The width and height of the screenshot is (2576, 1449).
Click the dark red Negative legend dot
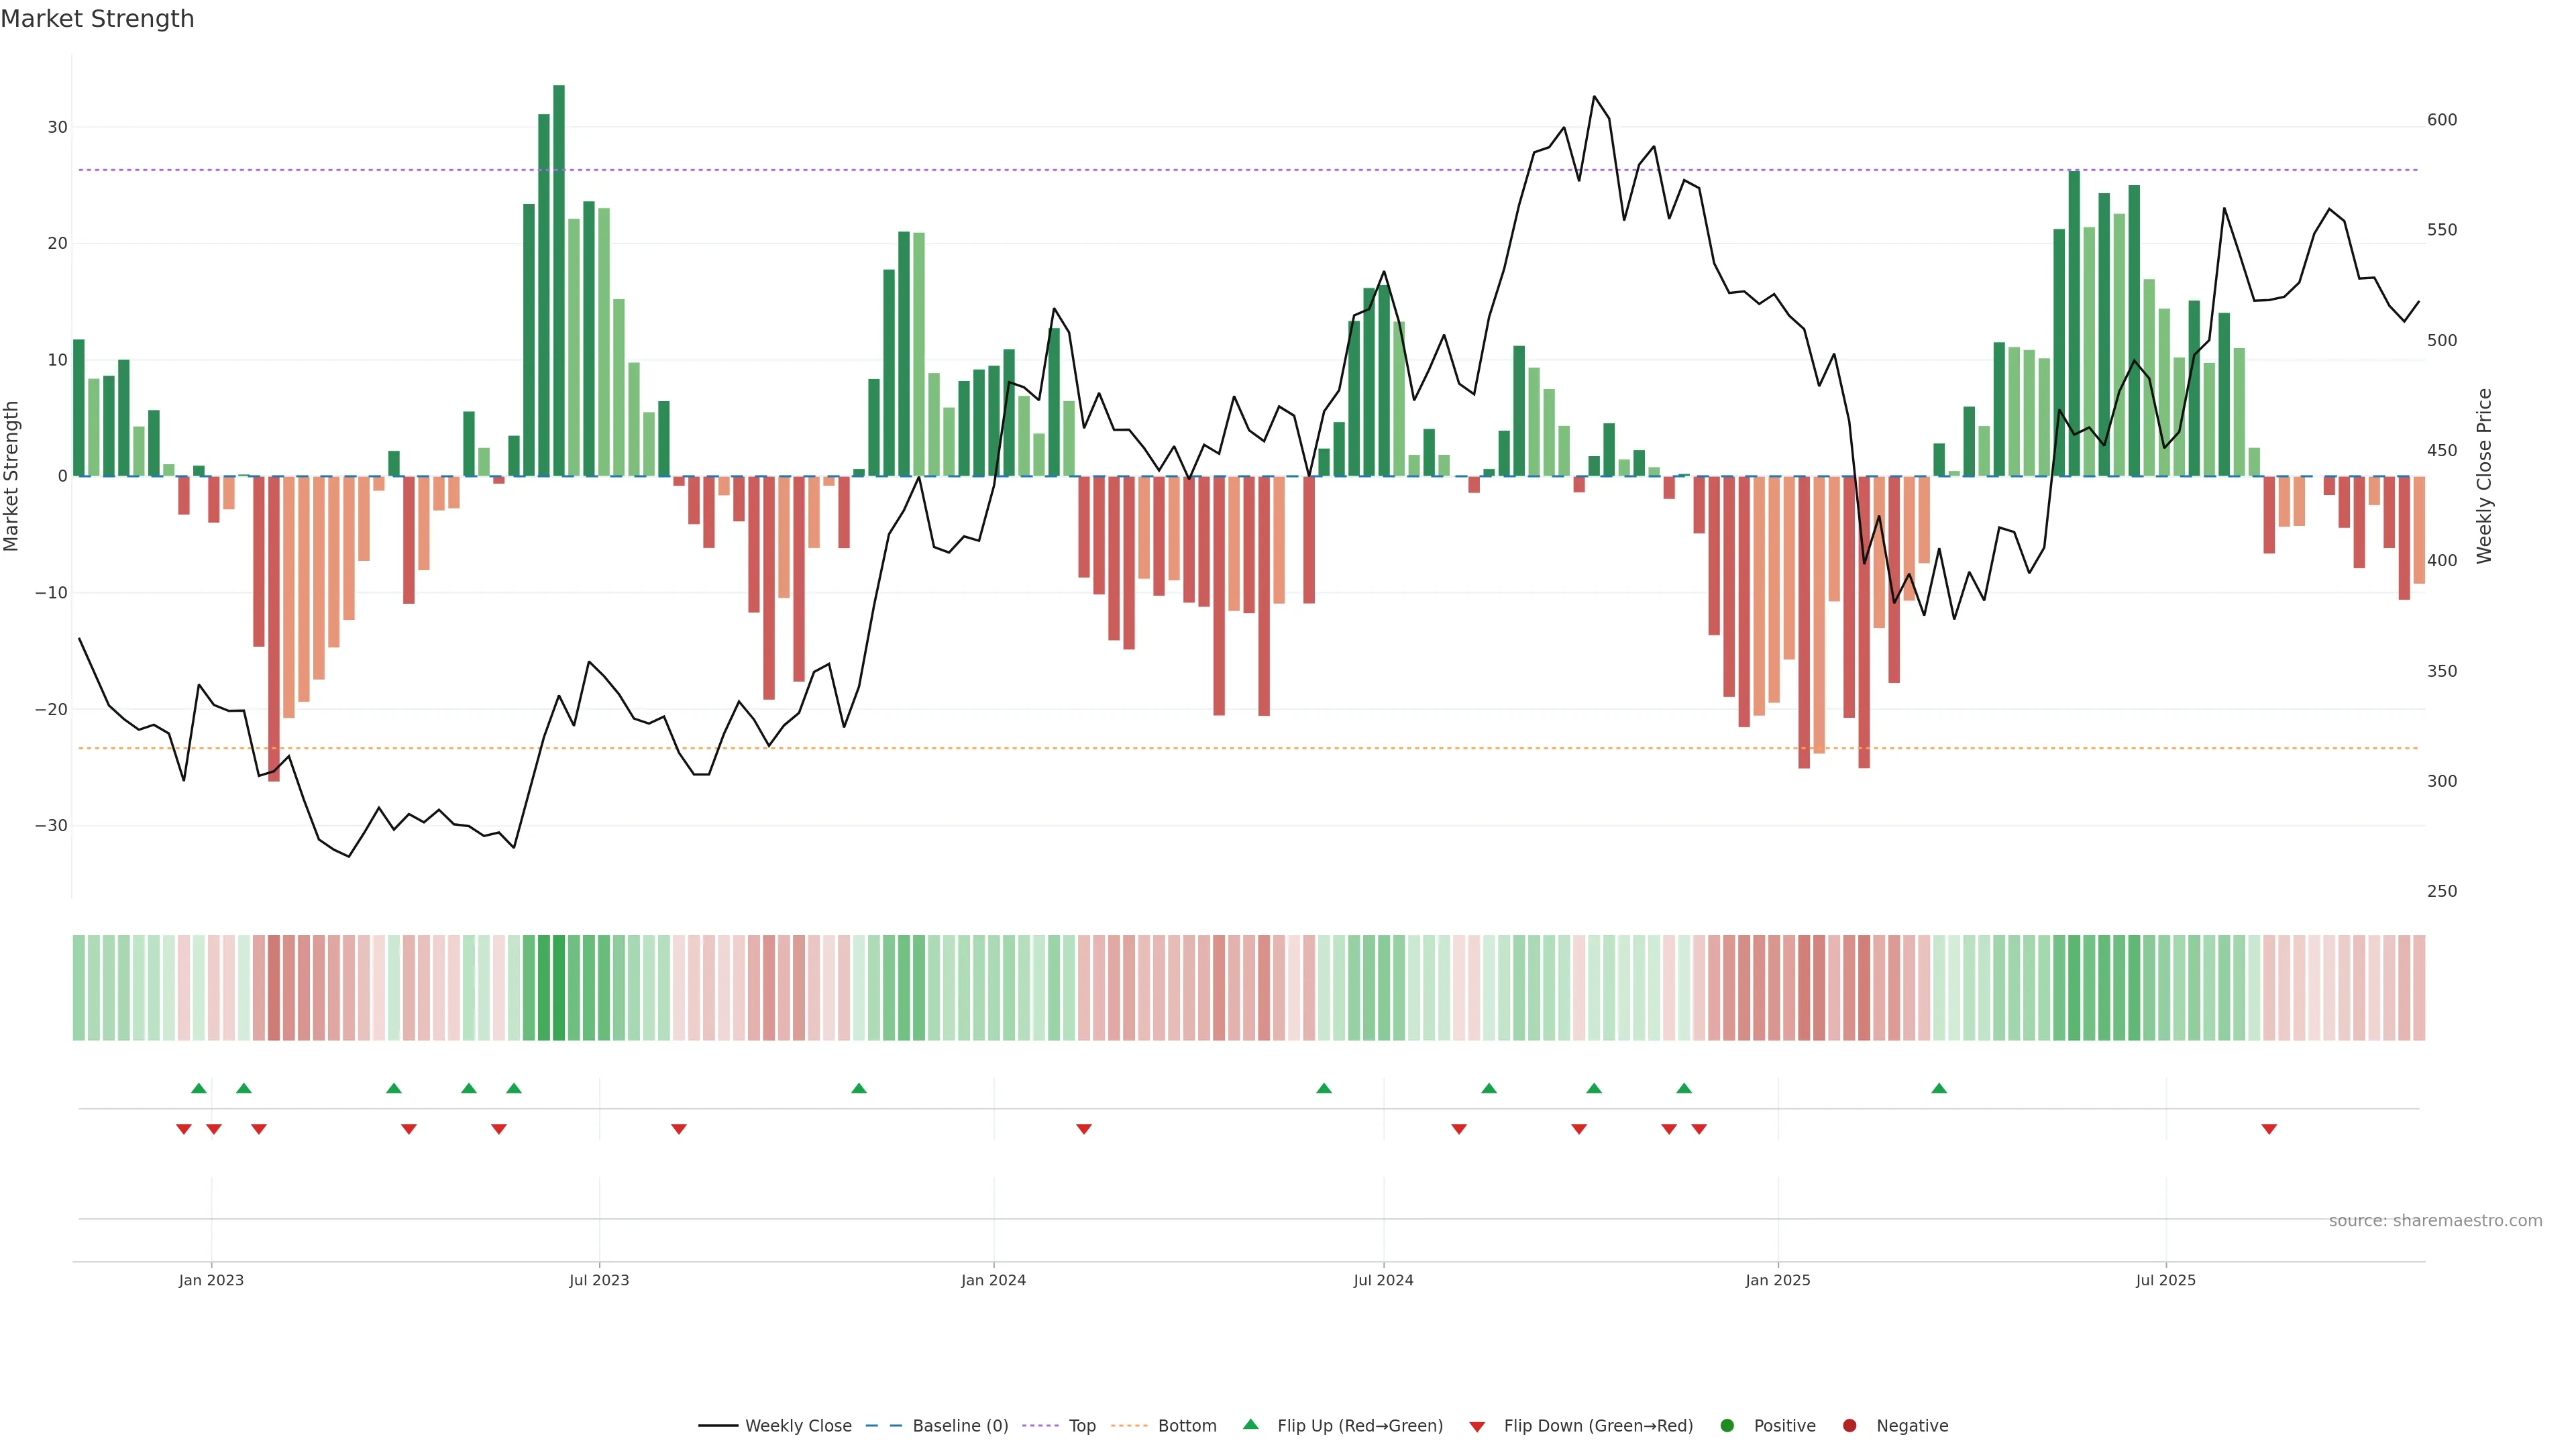point(1849,1426)
